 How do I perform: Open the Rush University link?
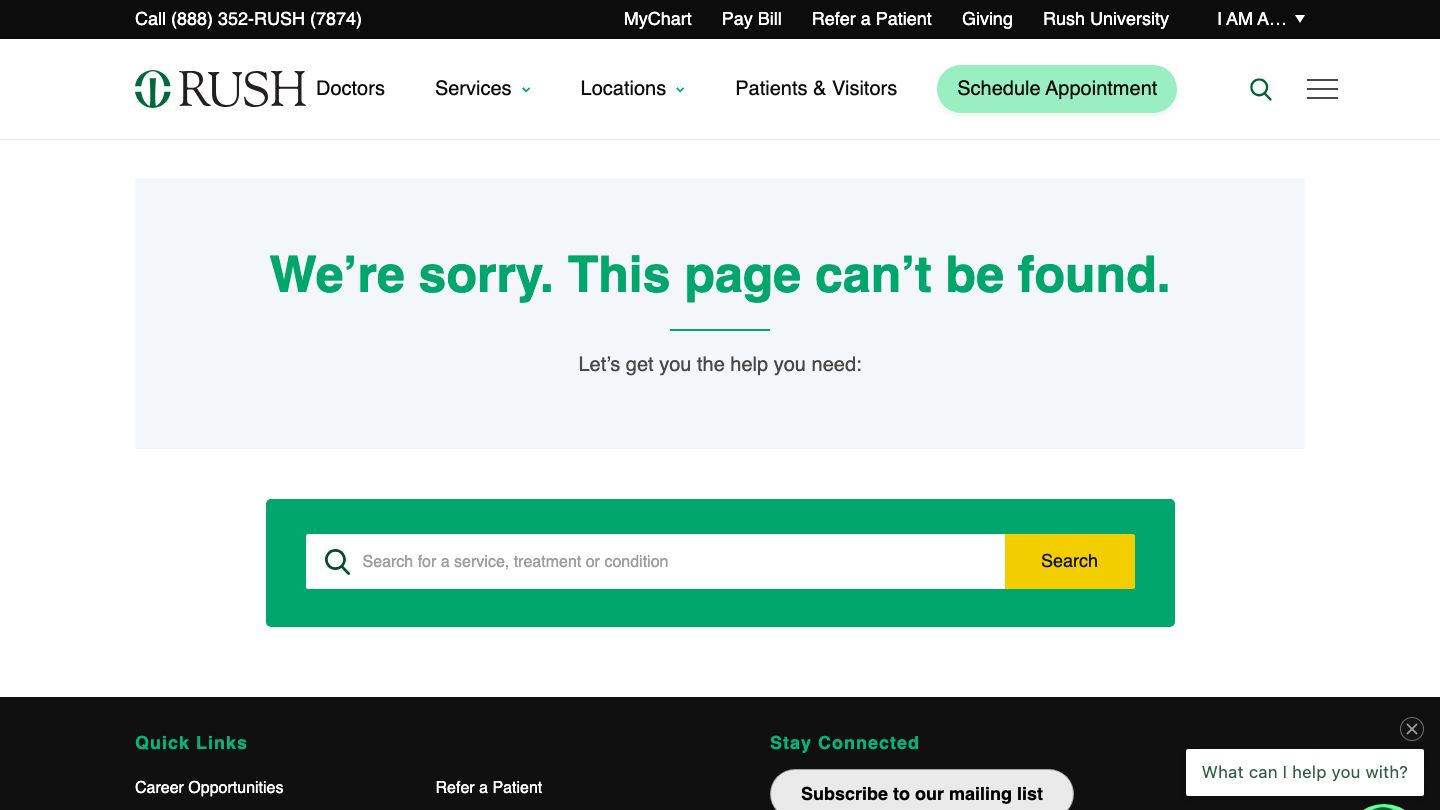[x=1105, y=19]
